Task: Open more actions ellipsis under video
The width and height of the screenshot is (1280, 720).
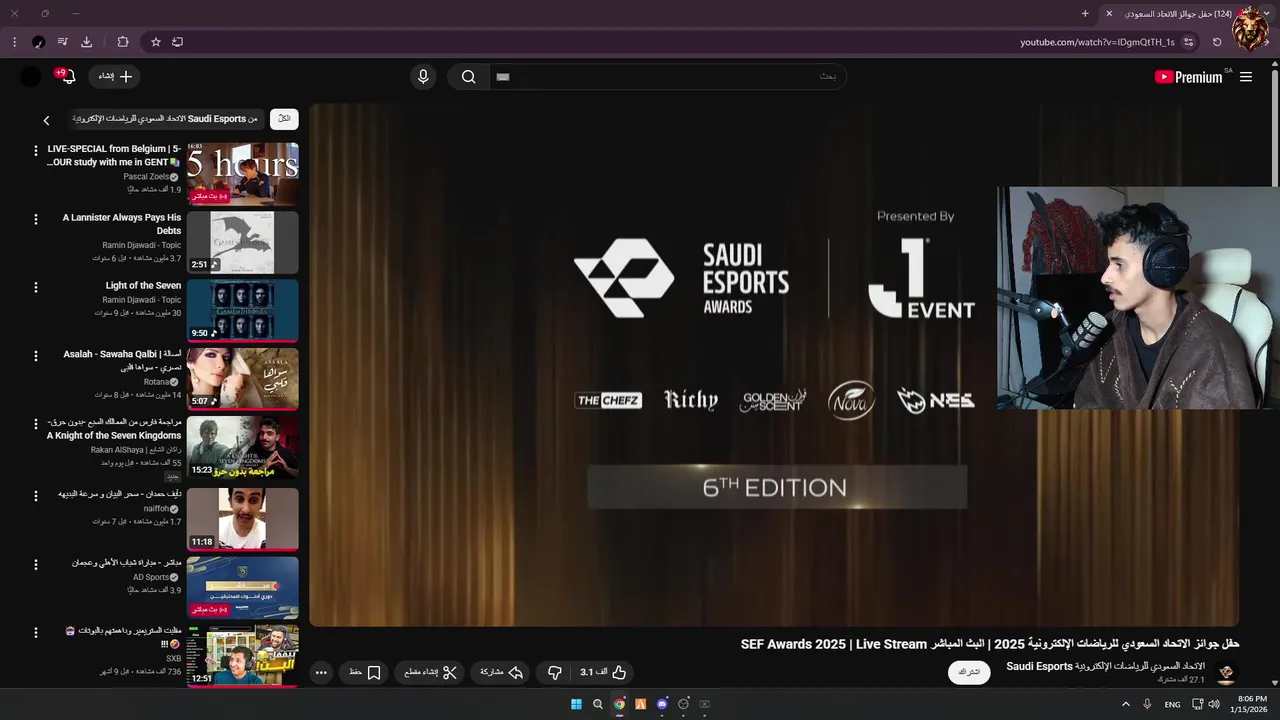Action: pyautogui.click(x=321, y=673)
